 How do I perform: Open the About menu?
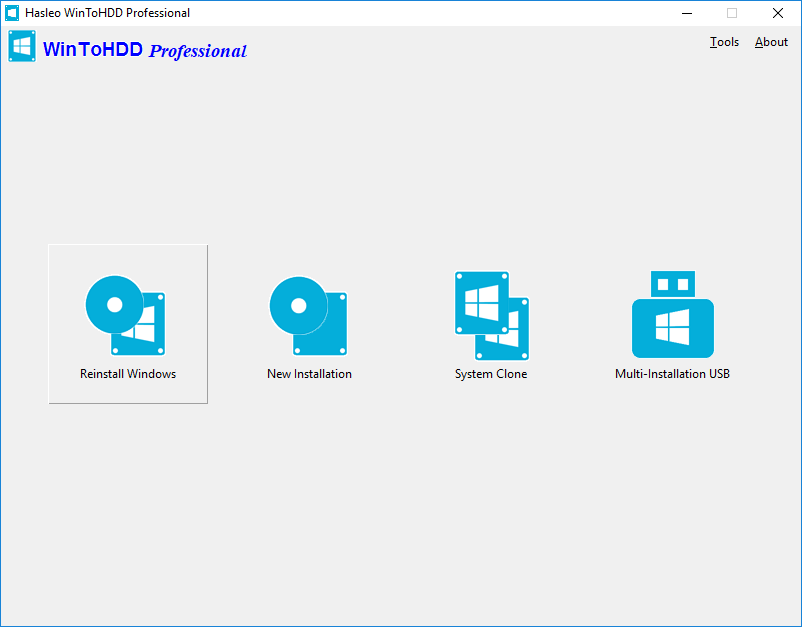click(770, 42)
